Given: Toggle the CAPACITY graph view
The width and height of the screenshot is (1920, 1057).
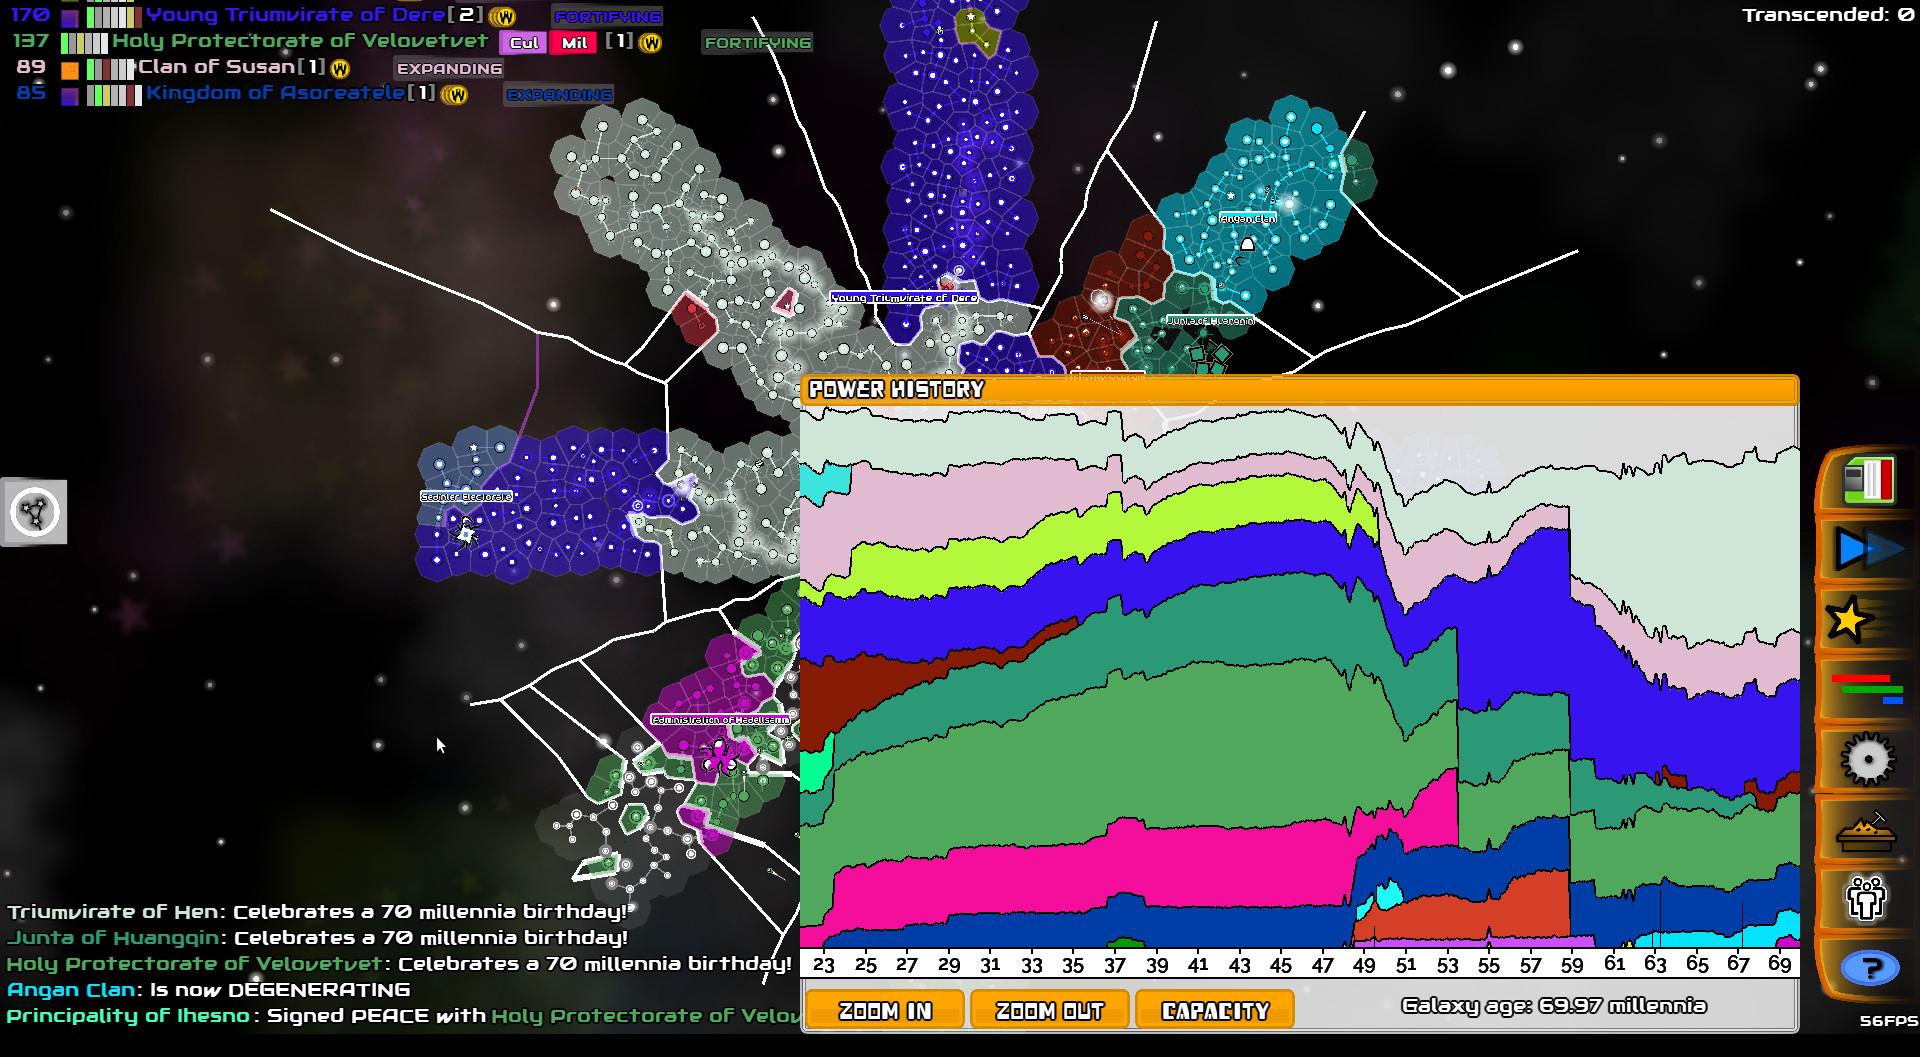Looking at the screenshot, I should (1215, 1009).
